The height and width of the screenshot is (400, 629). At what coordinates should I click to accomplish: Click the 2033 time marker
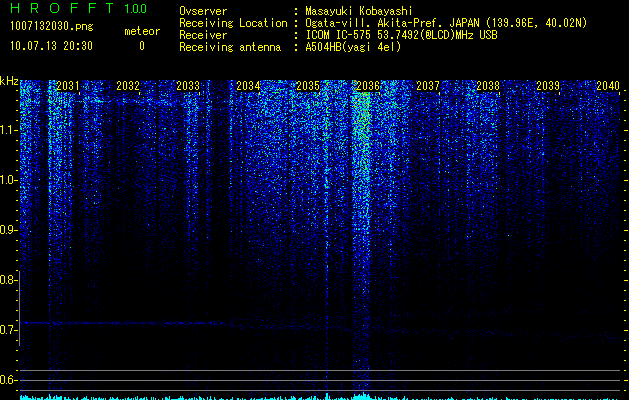pyautogui.click(x=188, y=86)
